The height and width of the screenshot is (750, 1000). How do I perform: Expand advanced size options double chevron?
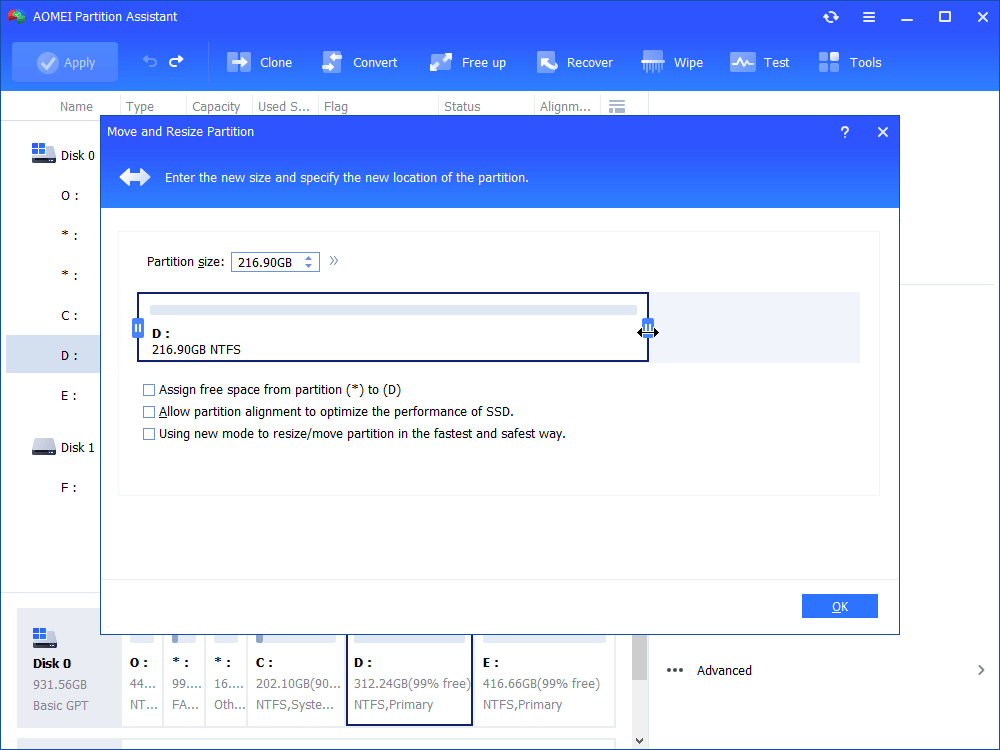click(334, 261)
